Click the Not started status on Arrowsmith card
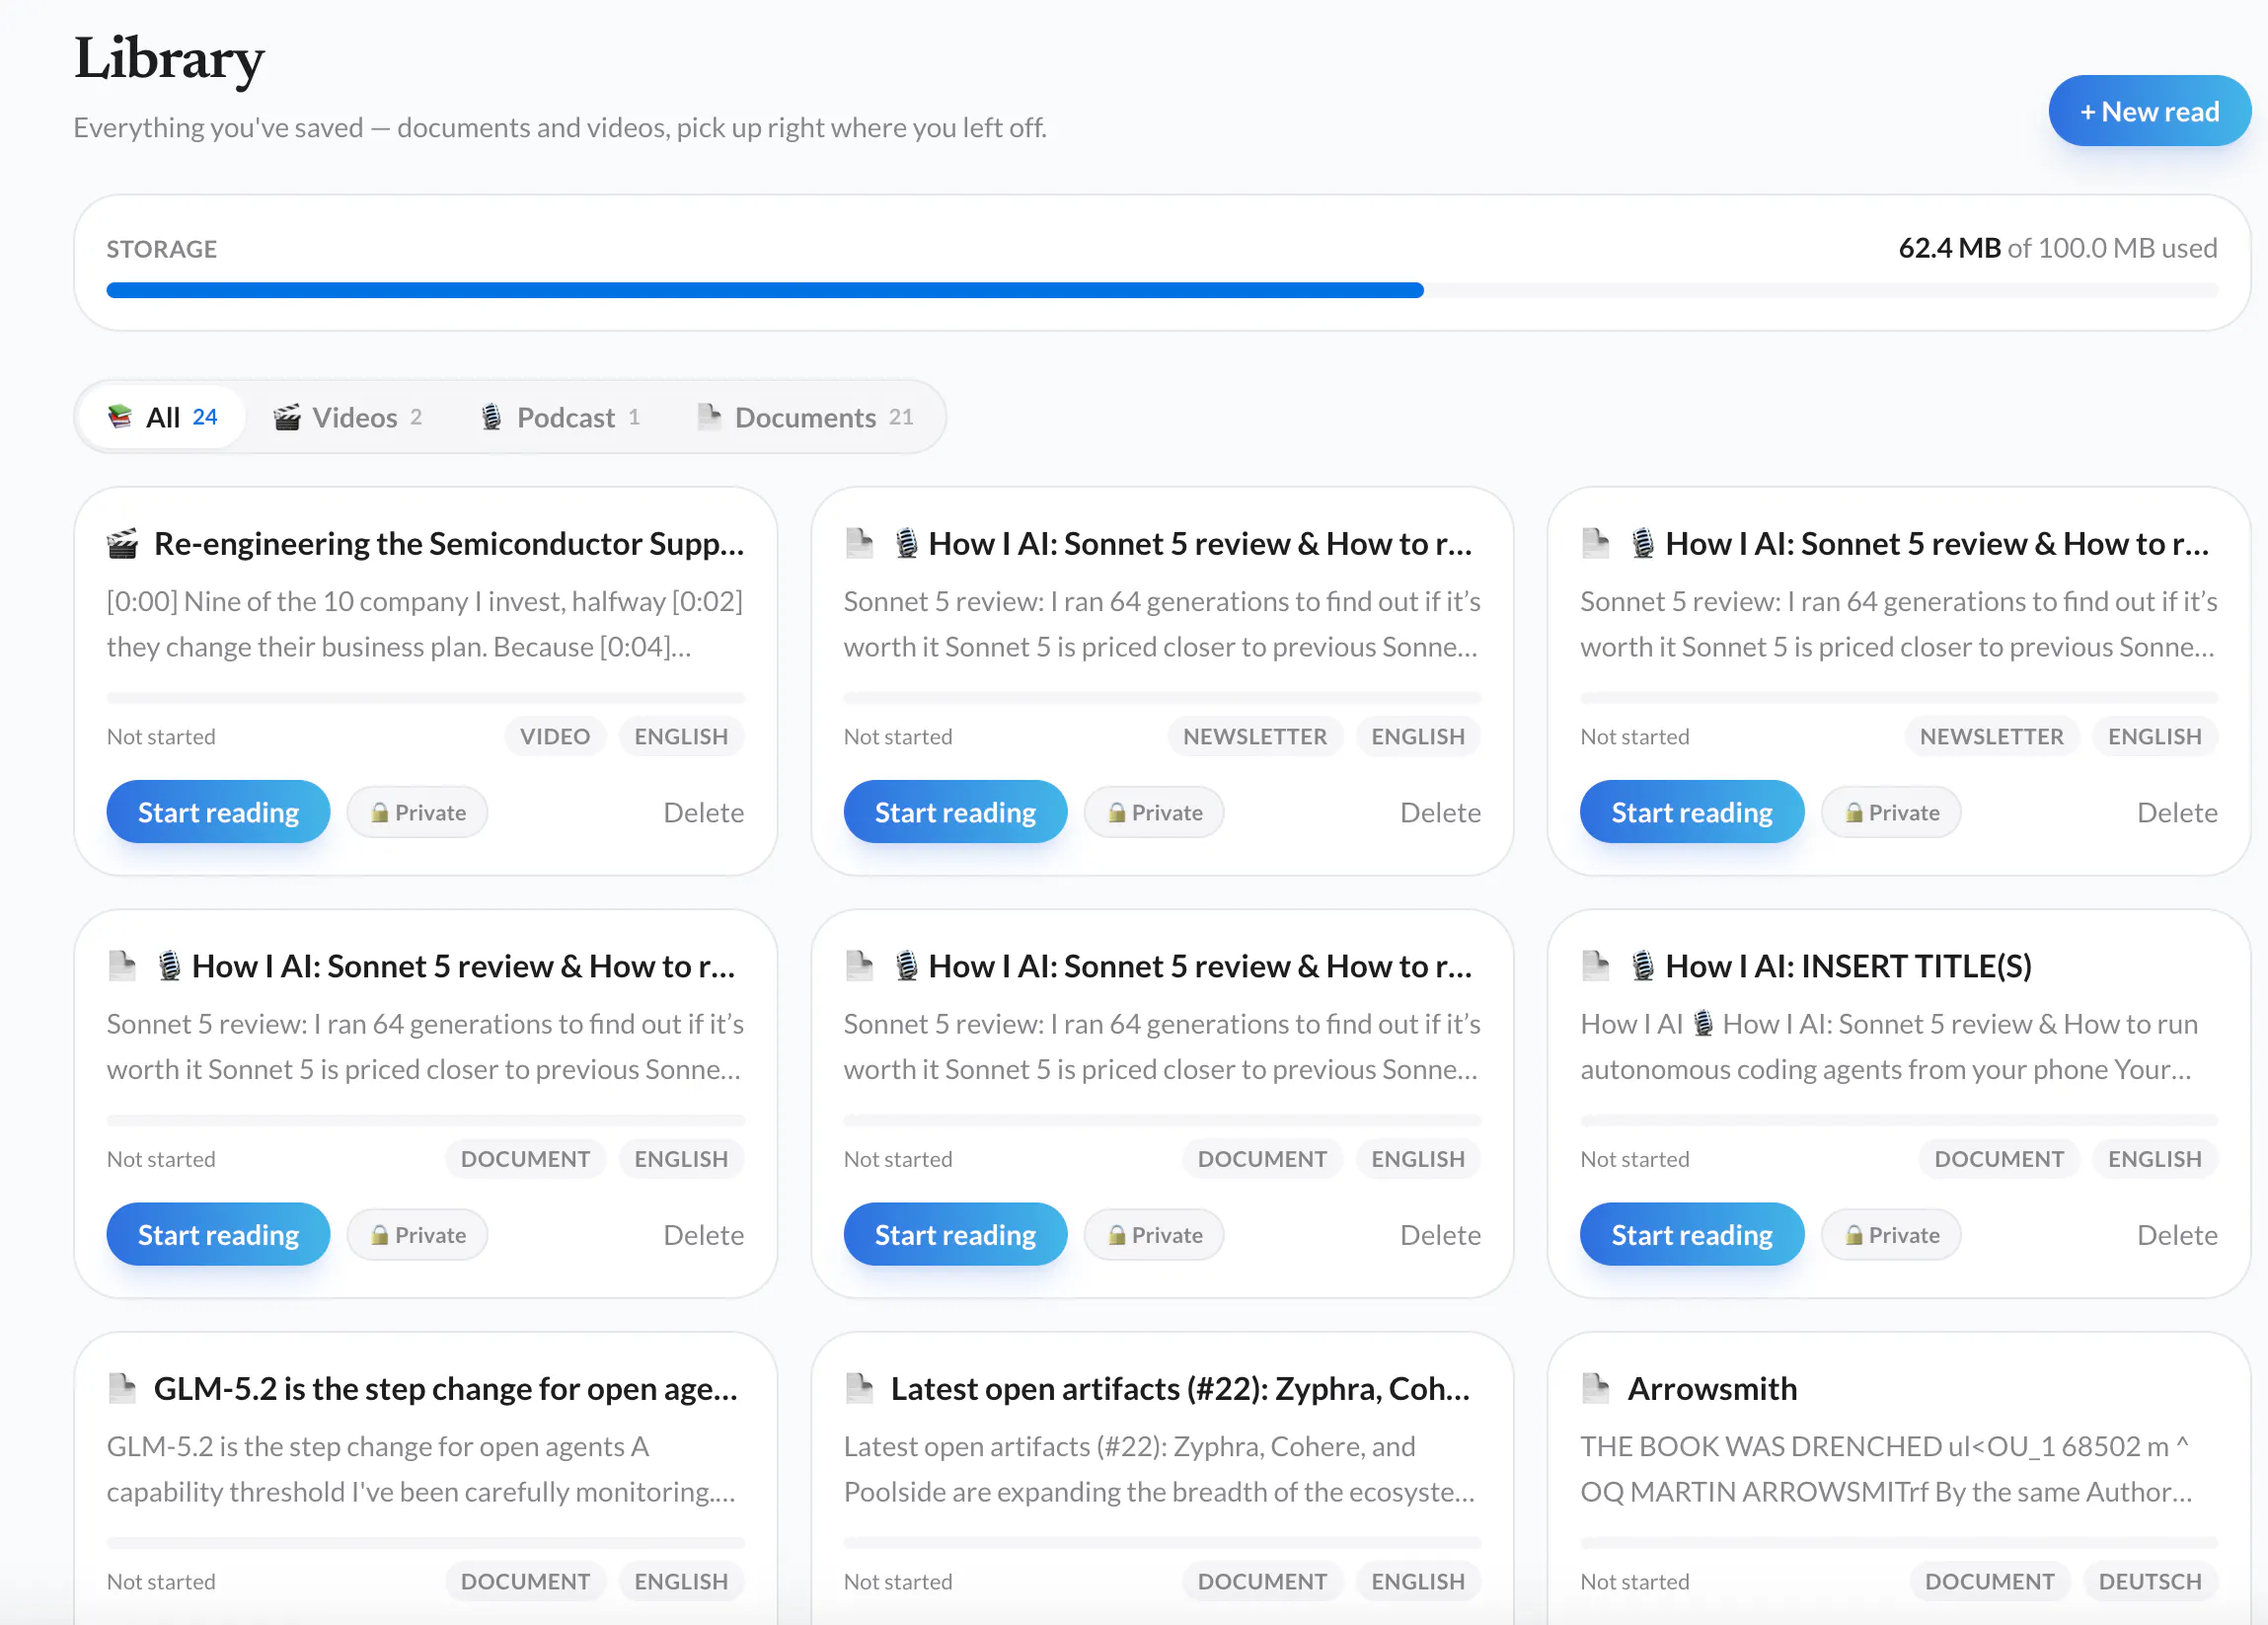 pyautogui.click(x=1635, y=1582)
